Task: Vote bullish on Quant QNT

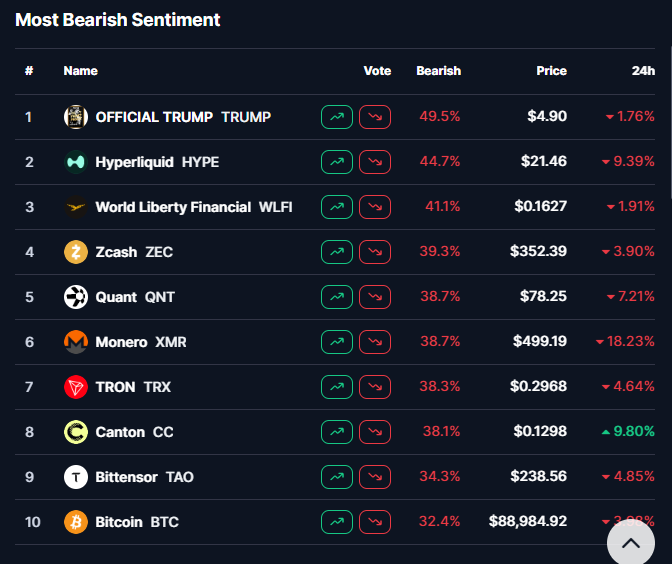Action: click(337, 297)
